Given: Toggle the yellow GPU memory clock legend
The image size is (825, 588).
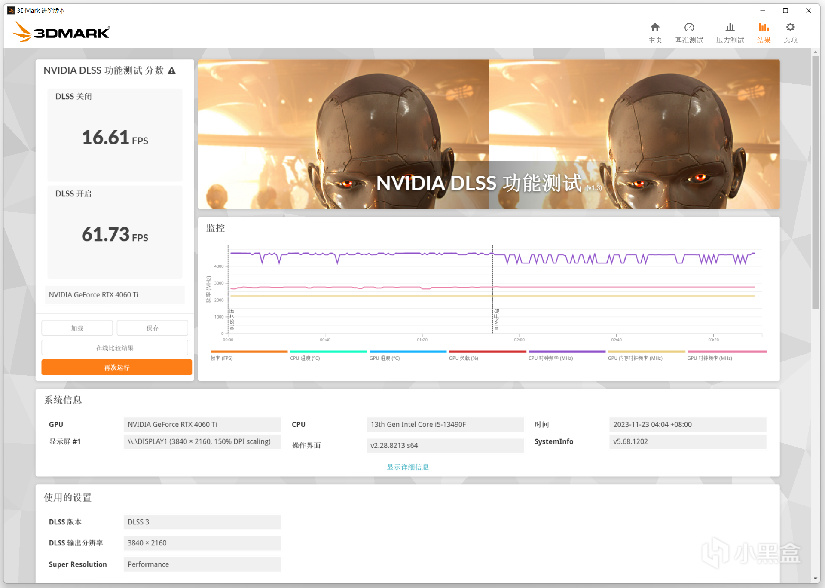Looking at the screenshot, I should click(647, 355).
